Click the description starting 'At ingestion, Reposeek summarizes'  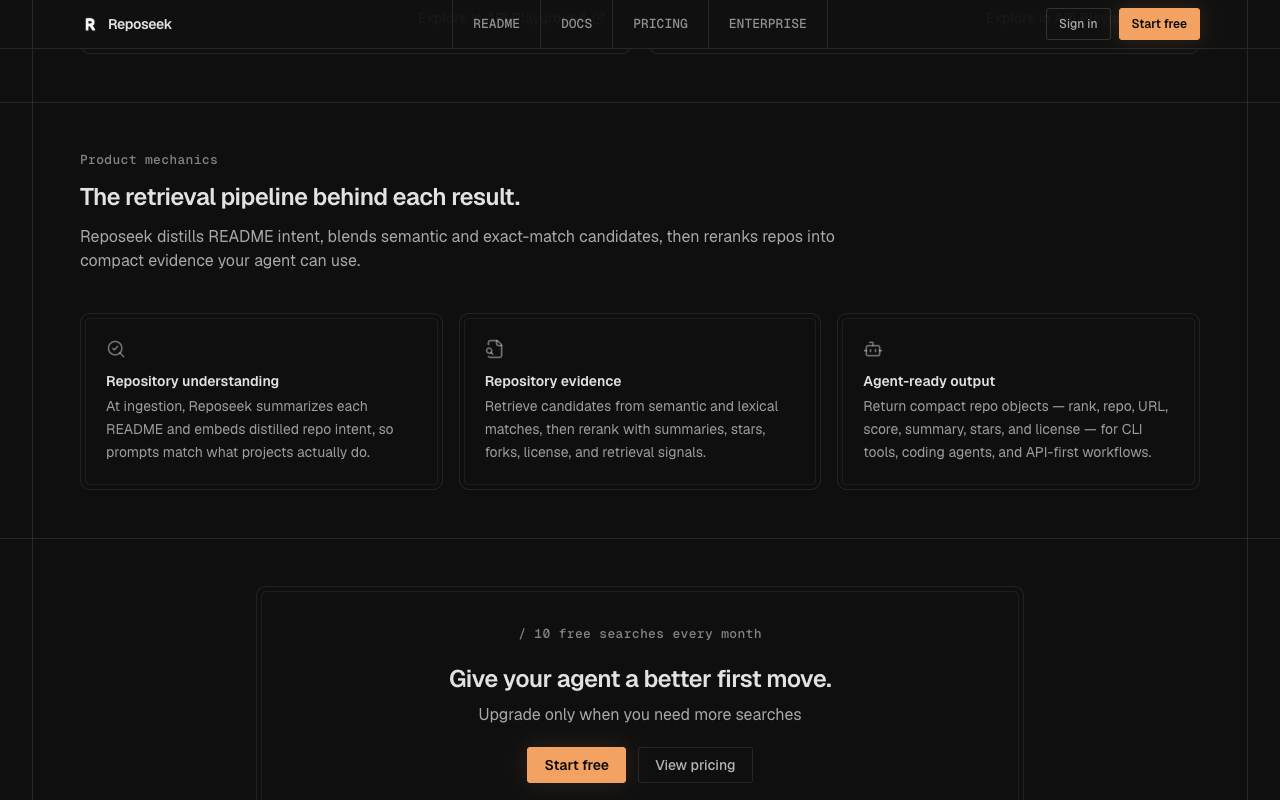(250, 429)
